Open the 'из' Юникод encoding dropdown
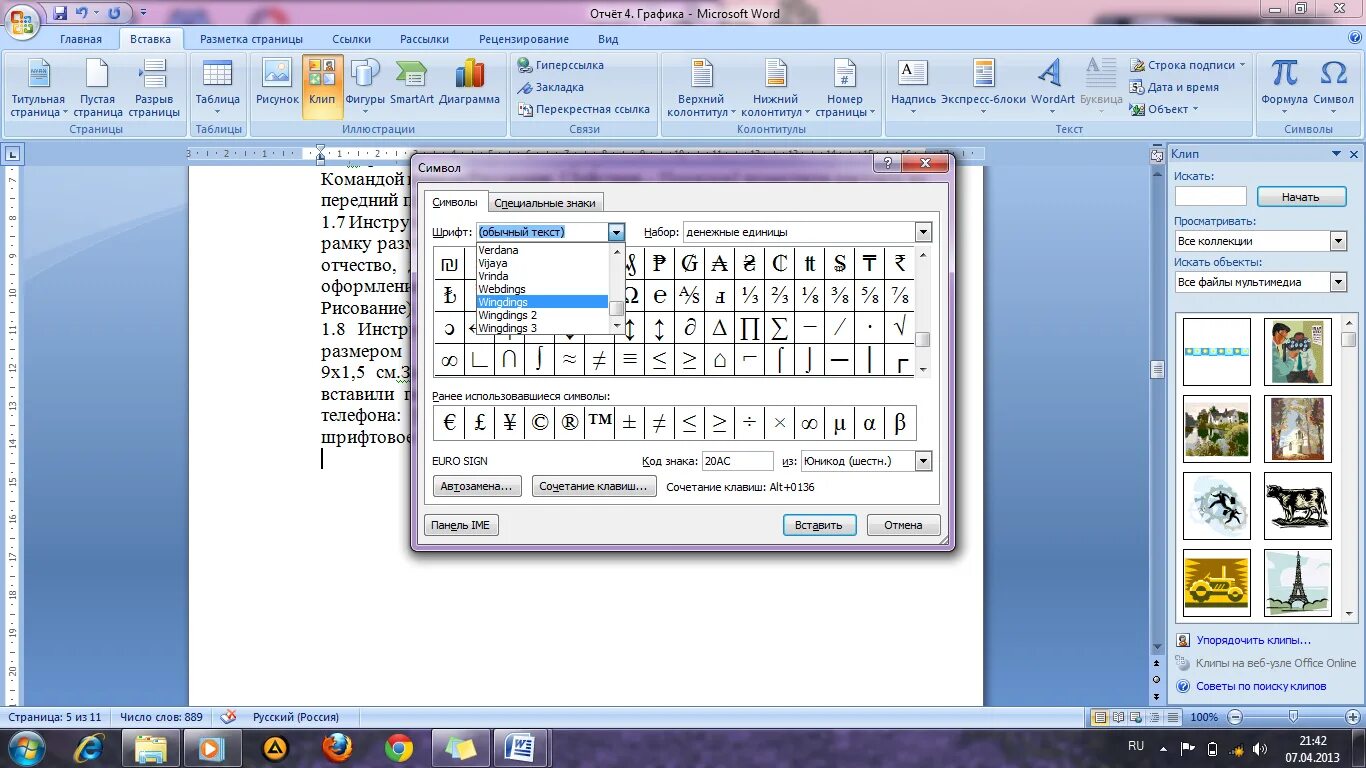 [x=923, y=461]
